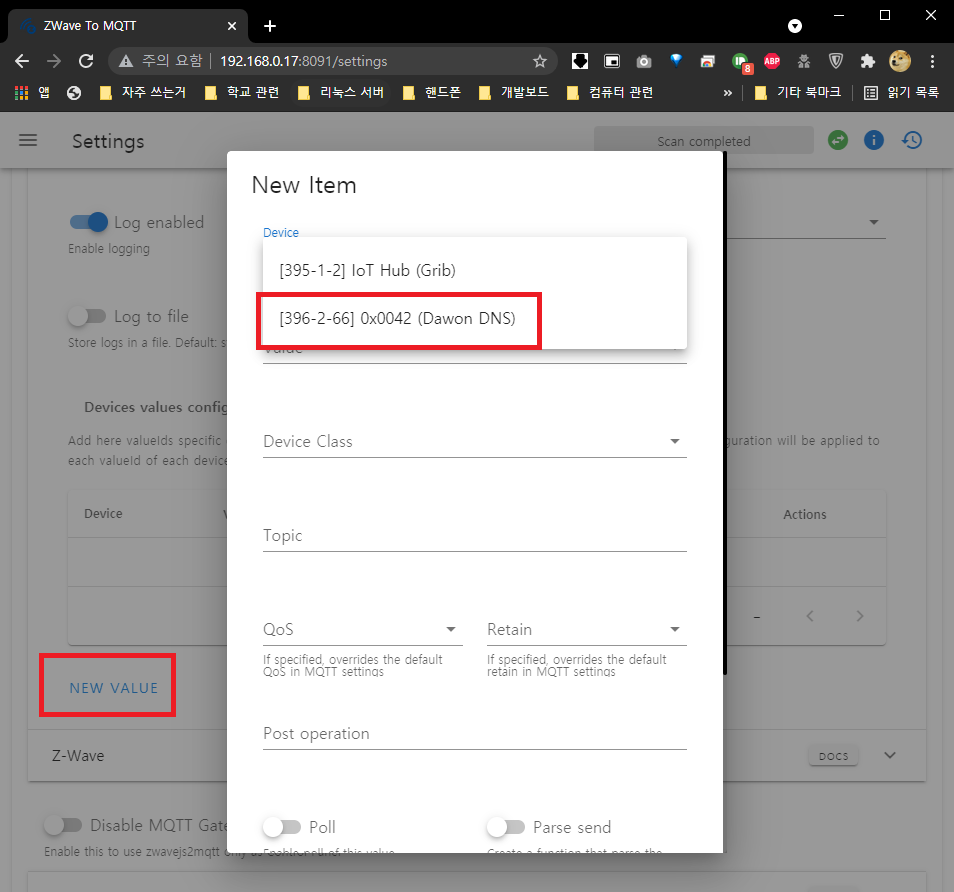Viewport: 954px width, 892px height.
Task: Open the hamburger navigation menu
Action: [x=28, y=141]
